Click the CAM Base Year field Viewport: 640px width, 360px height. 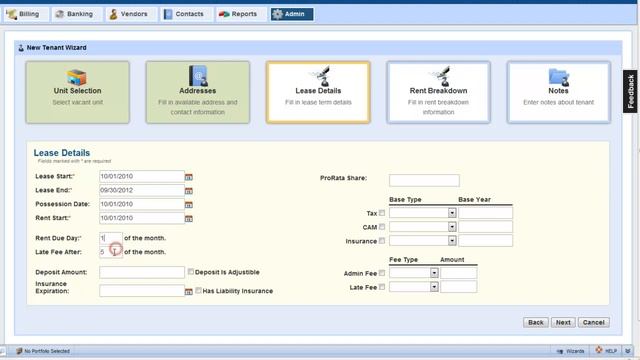(x=485, y=227)
